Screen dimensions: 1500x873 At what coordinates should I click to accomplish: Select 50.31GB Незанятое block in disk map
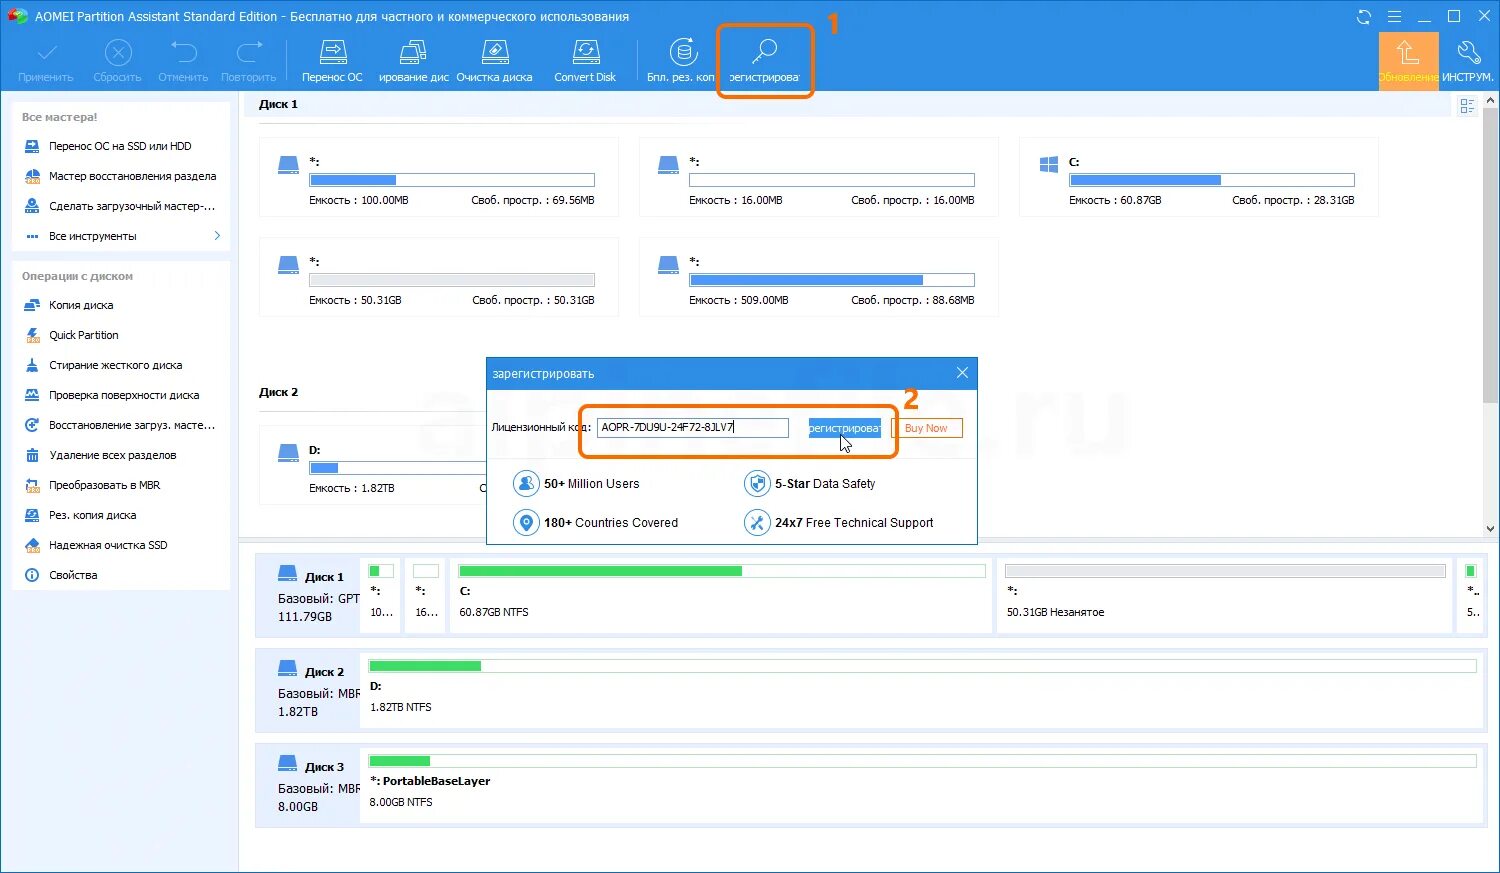tap(1224, 596)
